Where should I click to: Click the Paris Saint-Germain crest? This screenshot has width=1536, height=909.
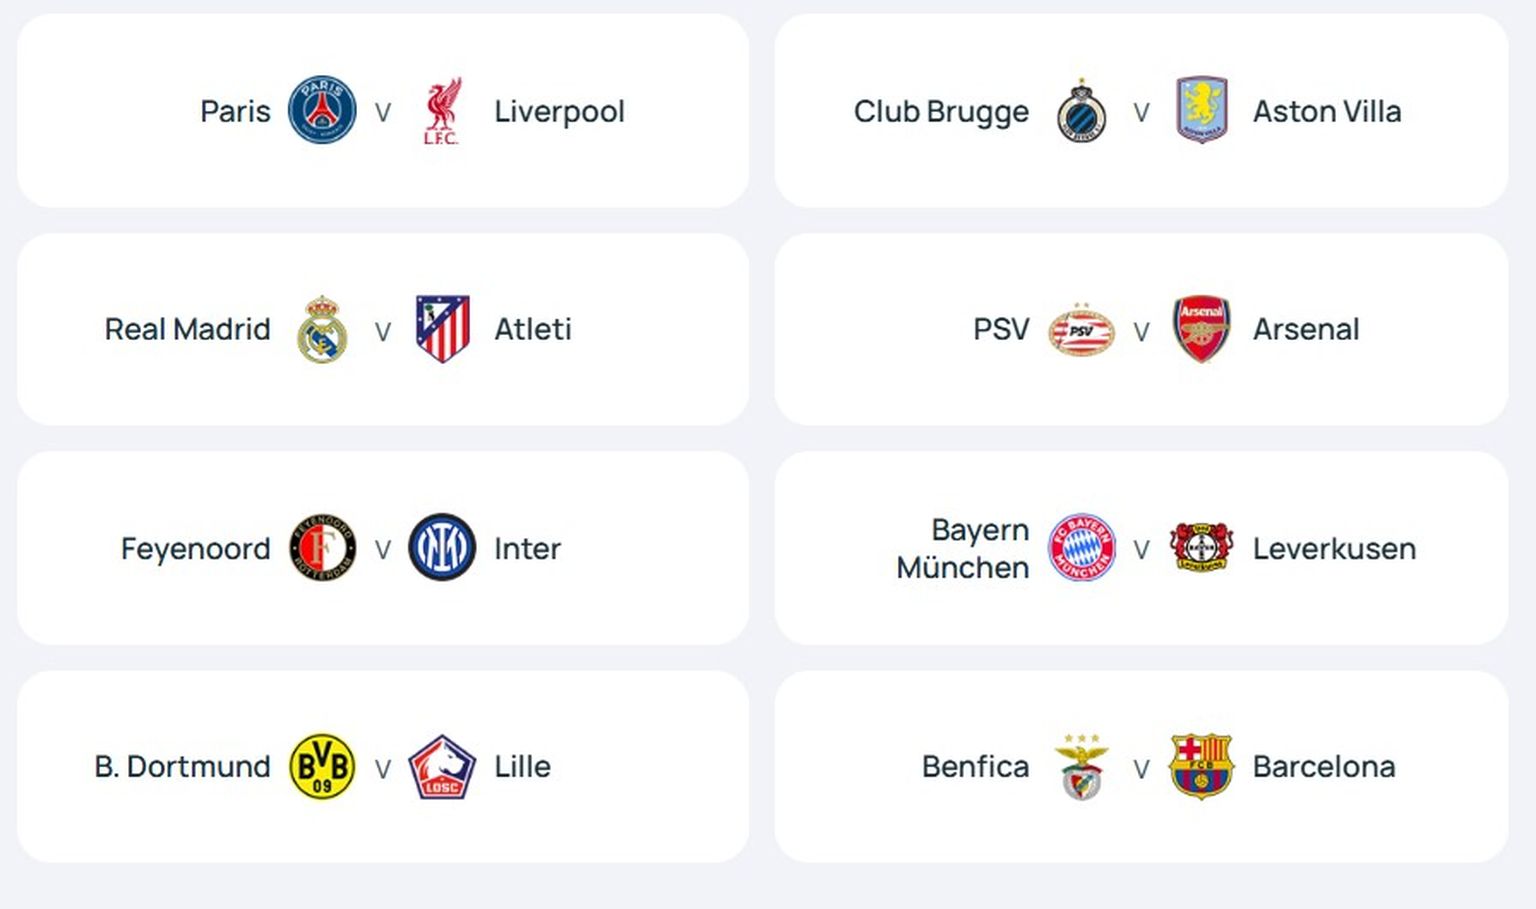322,110
